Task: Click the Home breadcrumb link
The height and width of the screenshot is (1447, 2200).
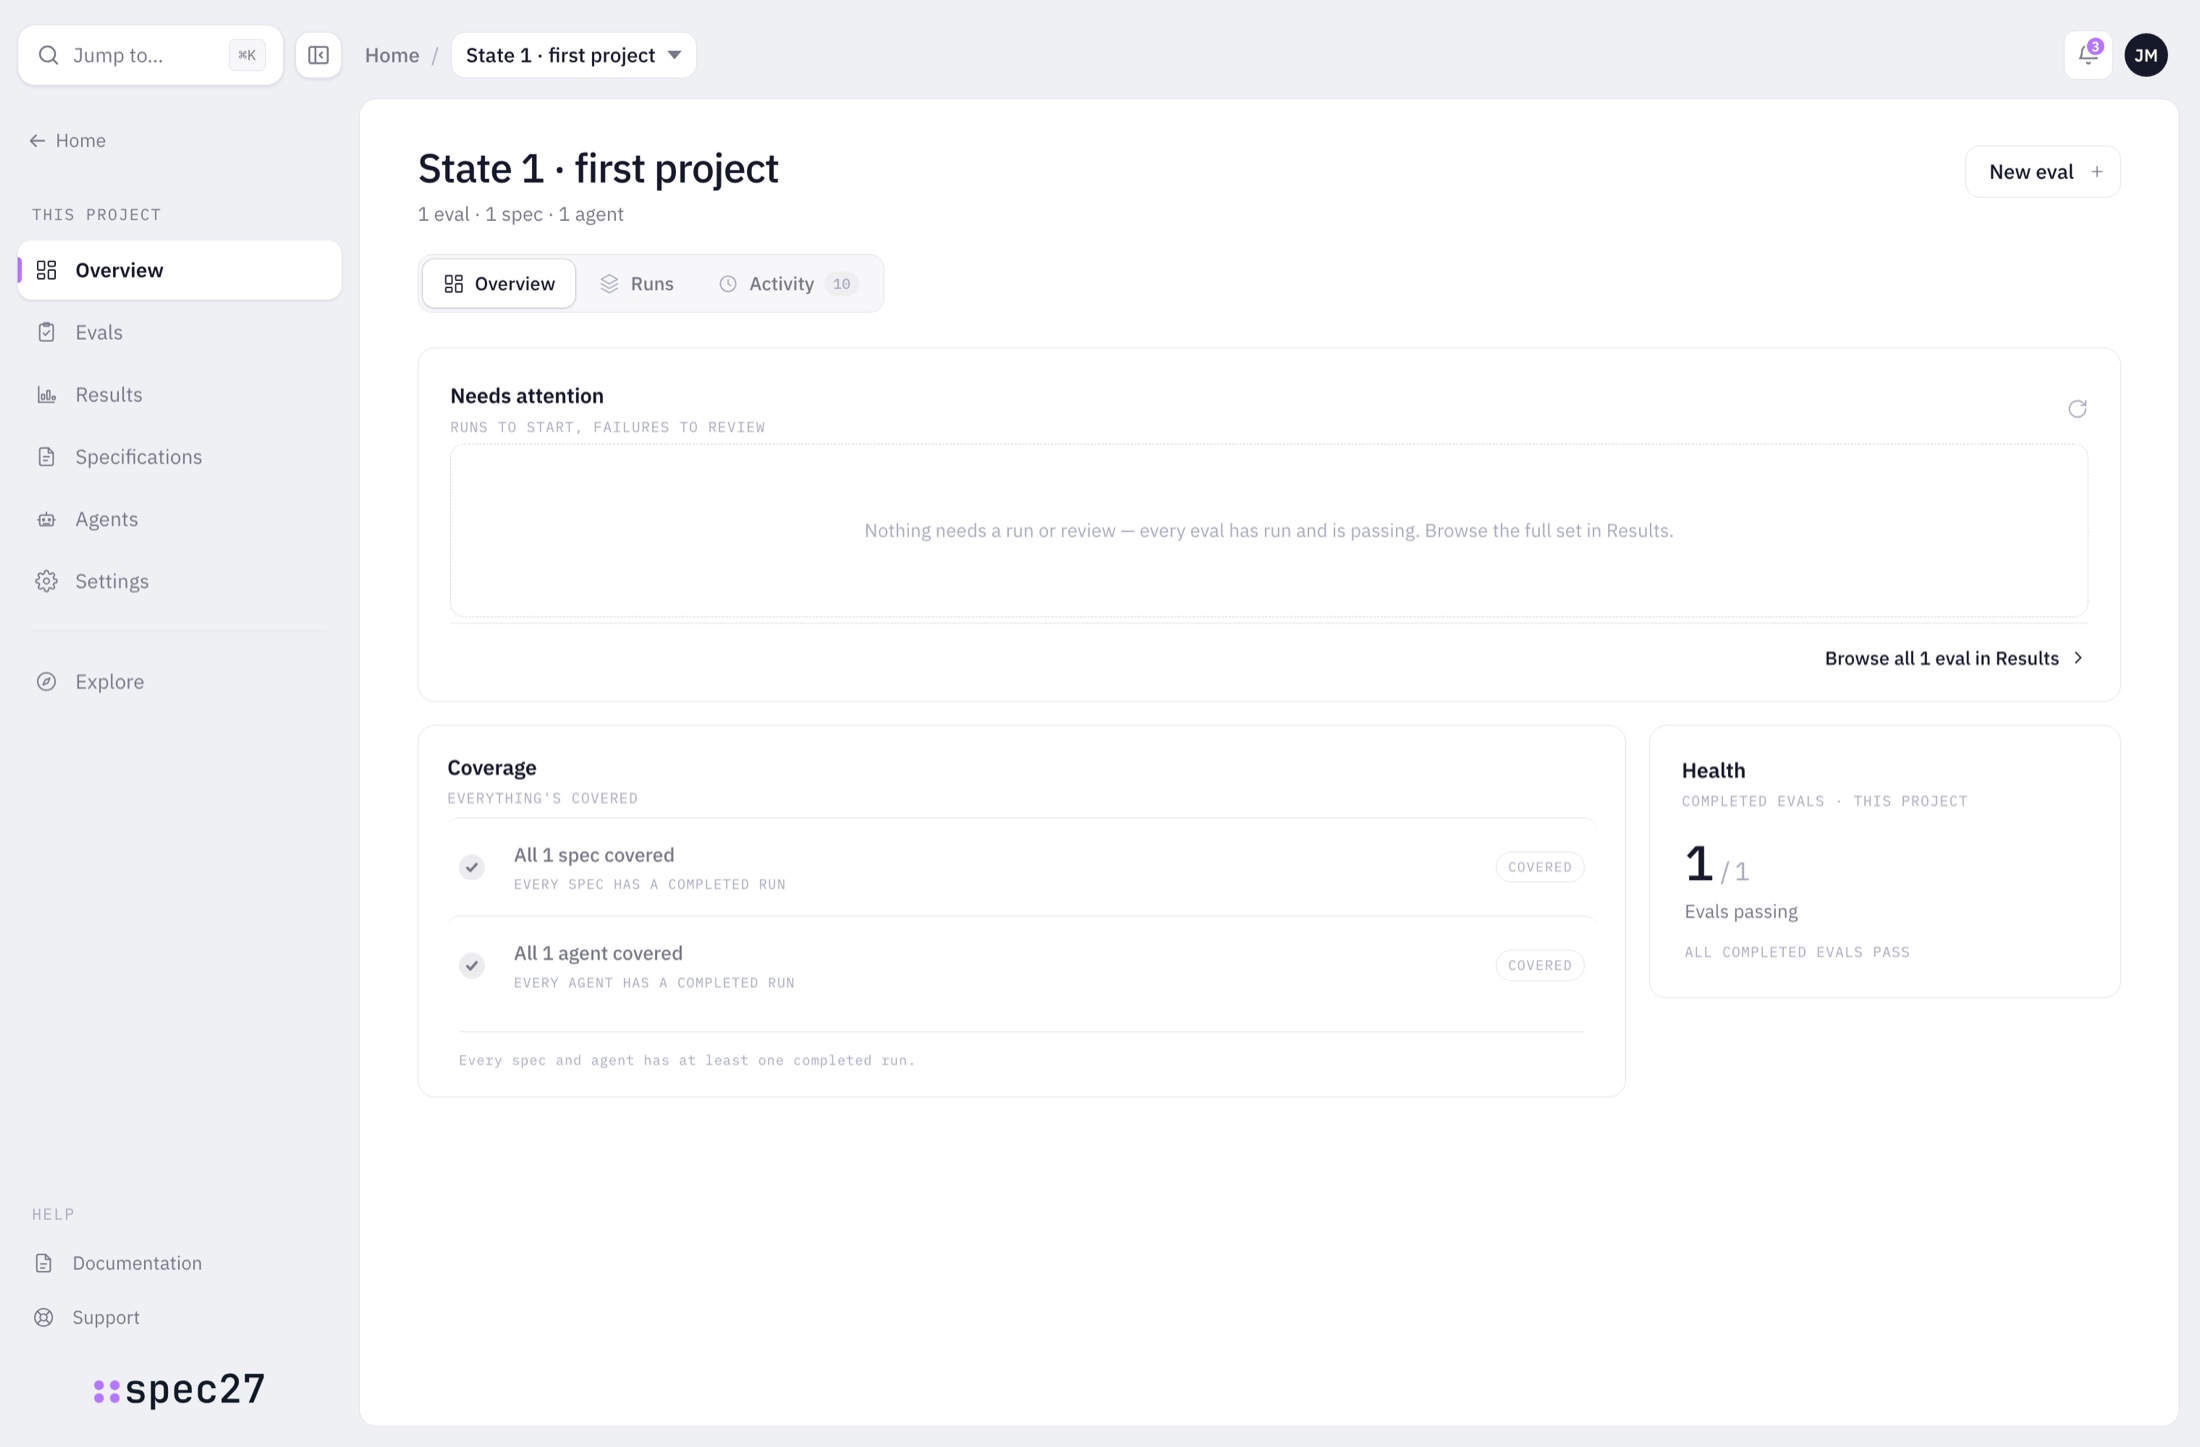Action: 392,55
